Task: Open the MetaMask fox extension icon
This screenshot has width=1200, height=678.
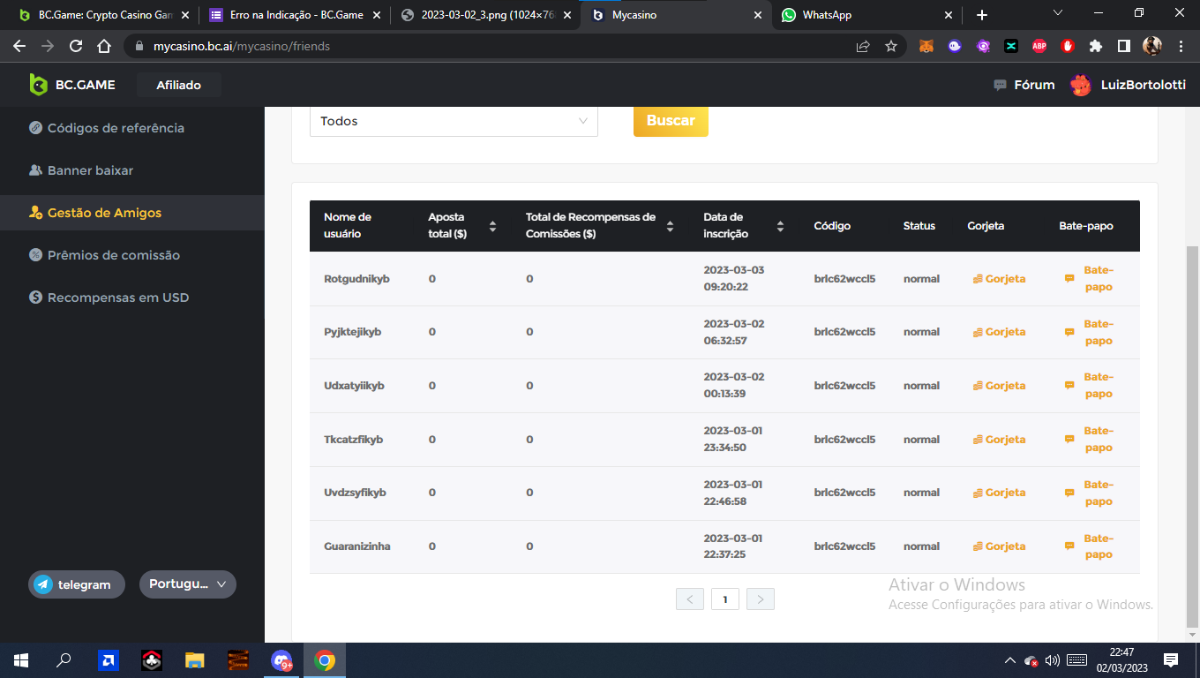Action: pyautogui.click(x=927, y=46)
